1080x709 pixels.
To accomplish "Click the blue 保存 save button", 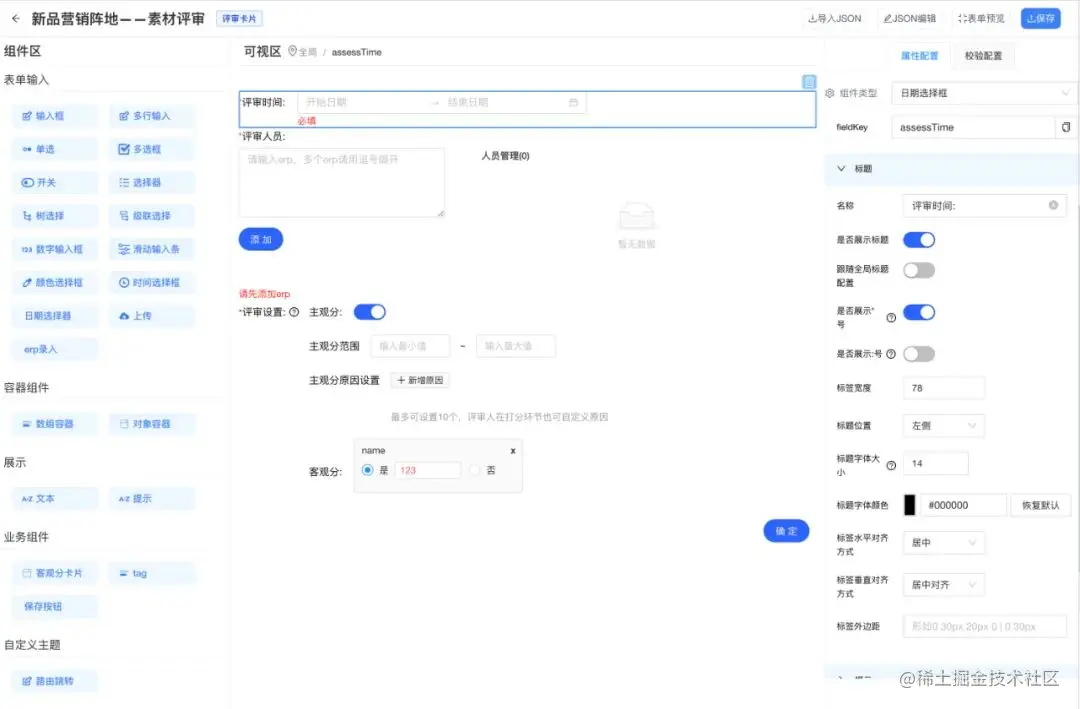I will point(1041,17).
